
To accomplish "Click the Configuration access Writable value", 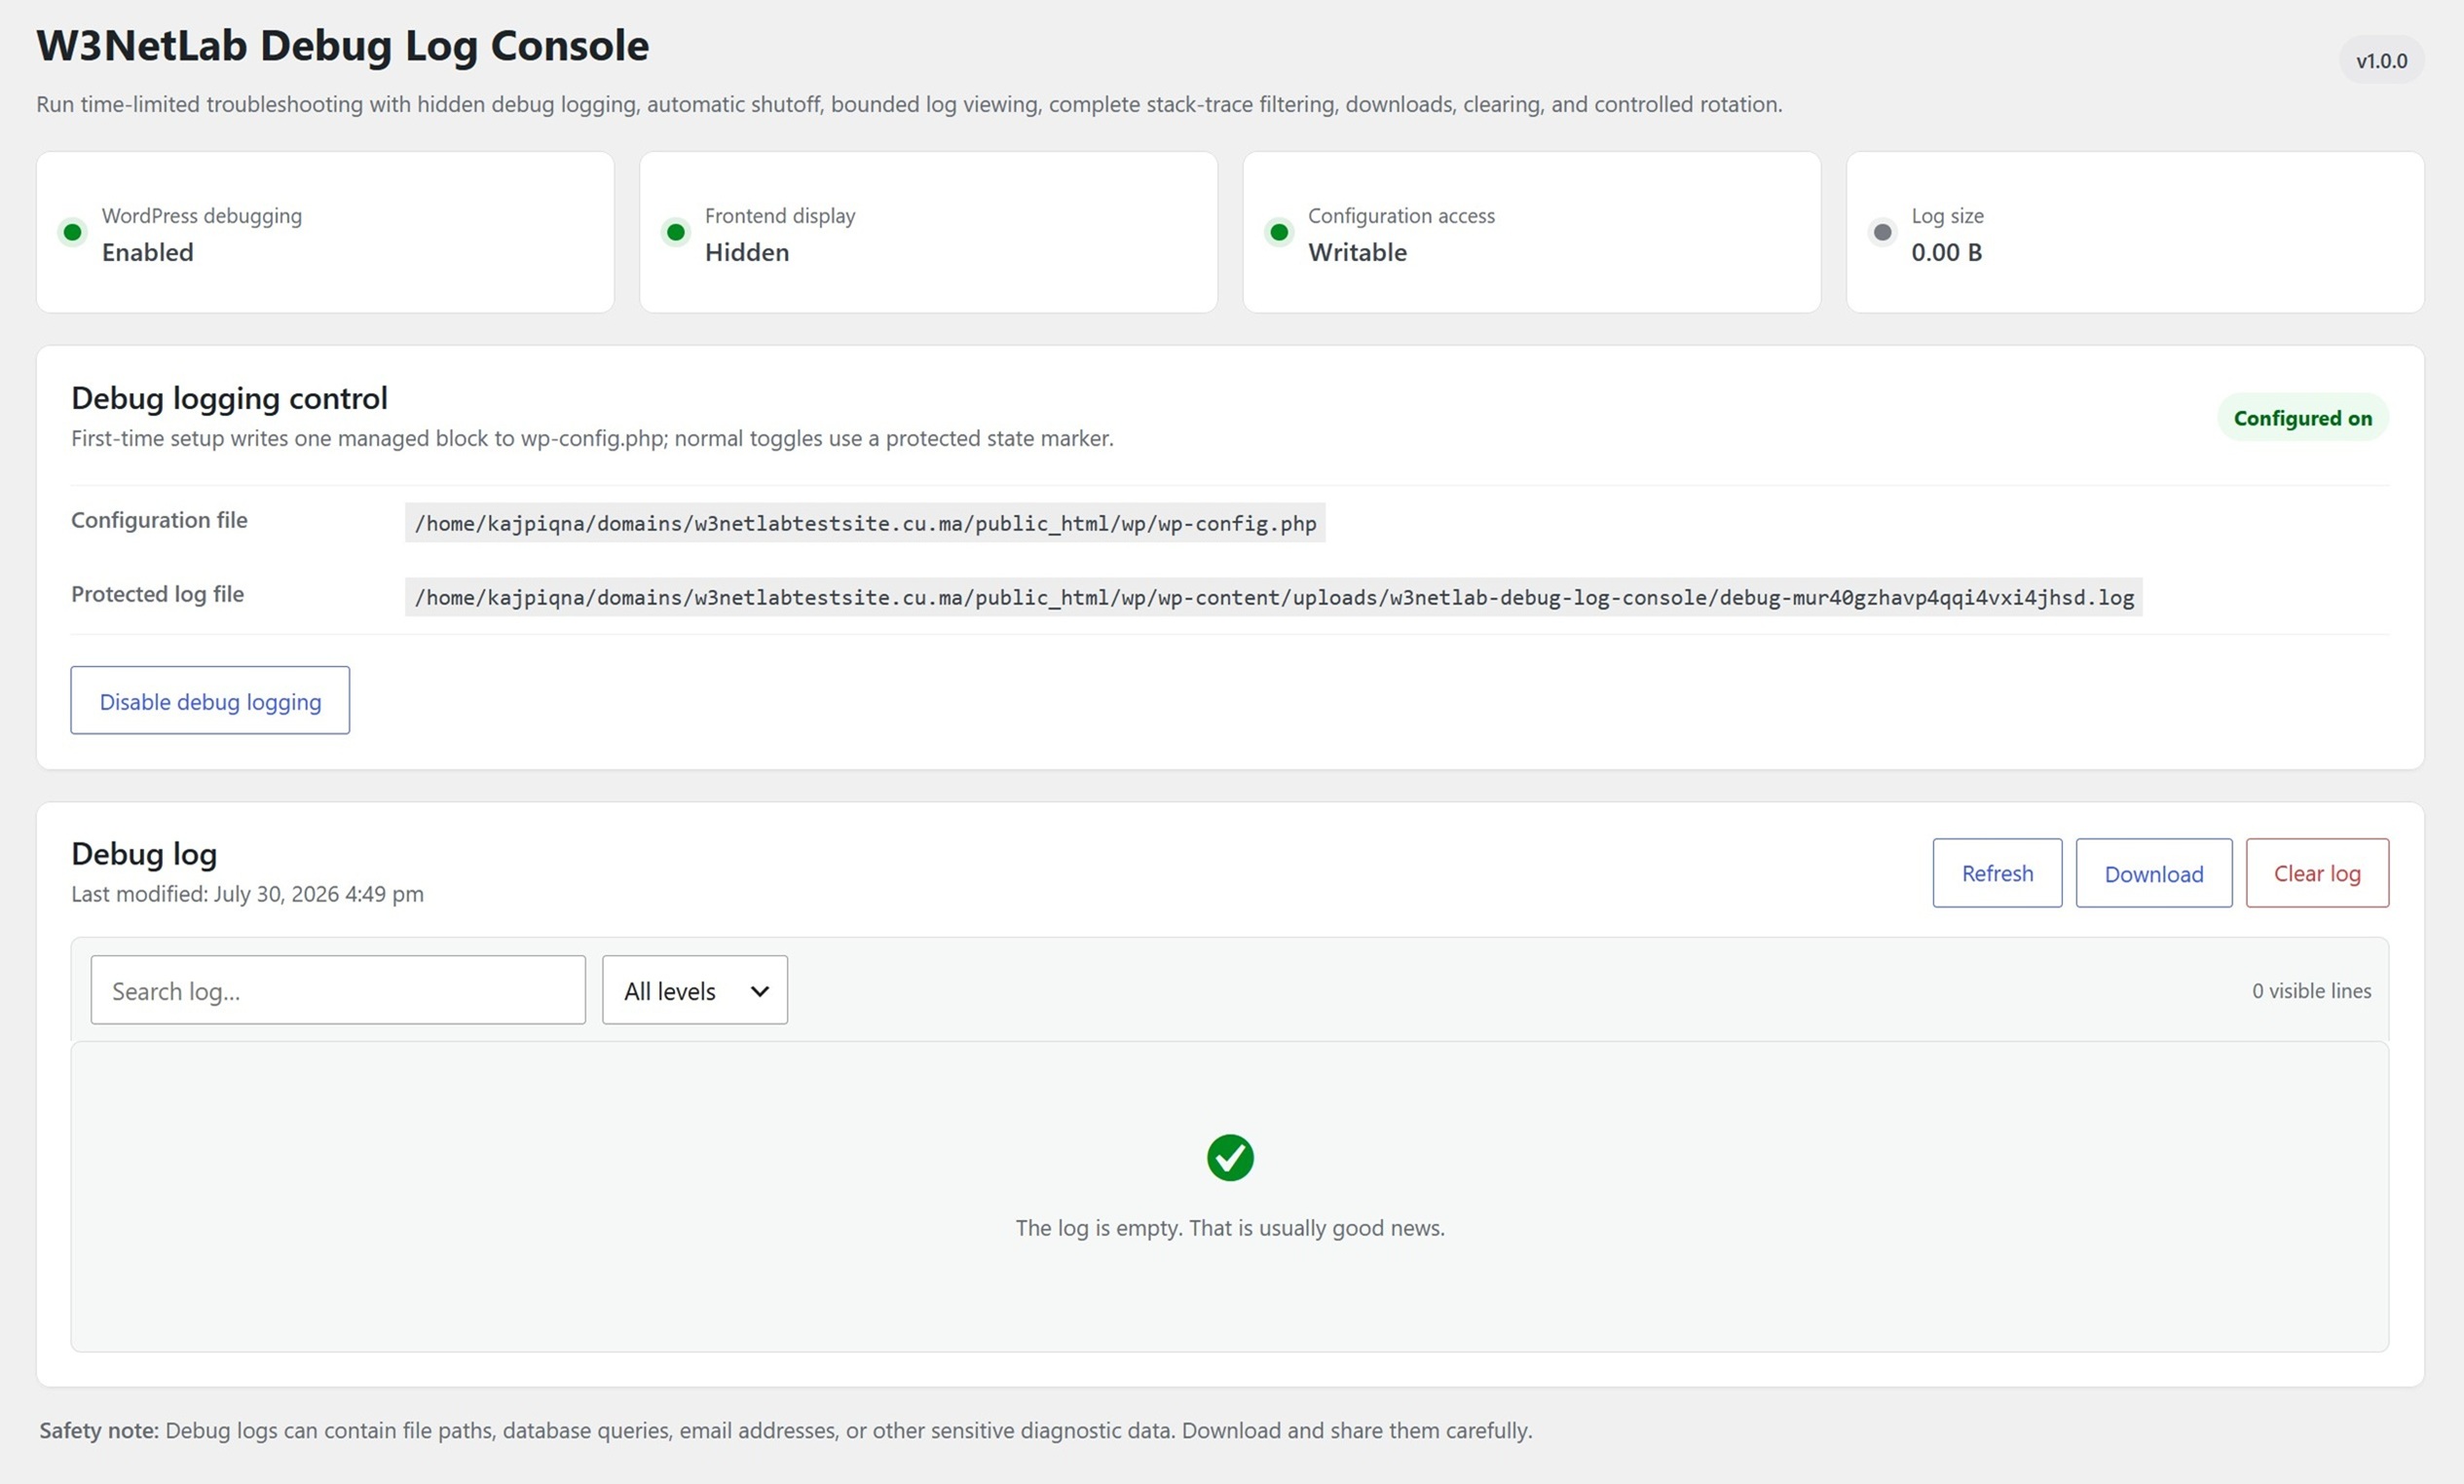I will tap(1357, 252).
